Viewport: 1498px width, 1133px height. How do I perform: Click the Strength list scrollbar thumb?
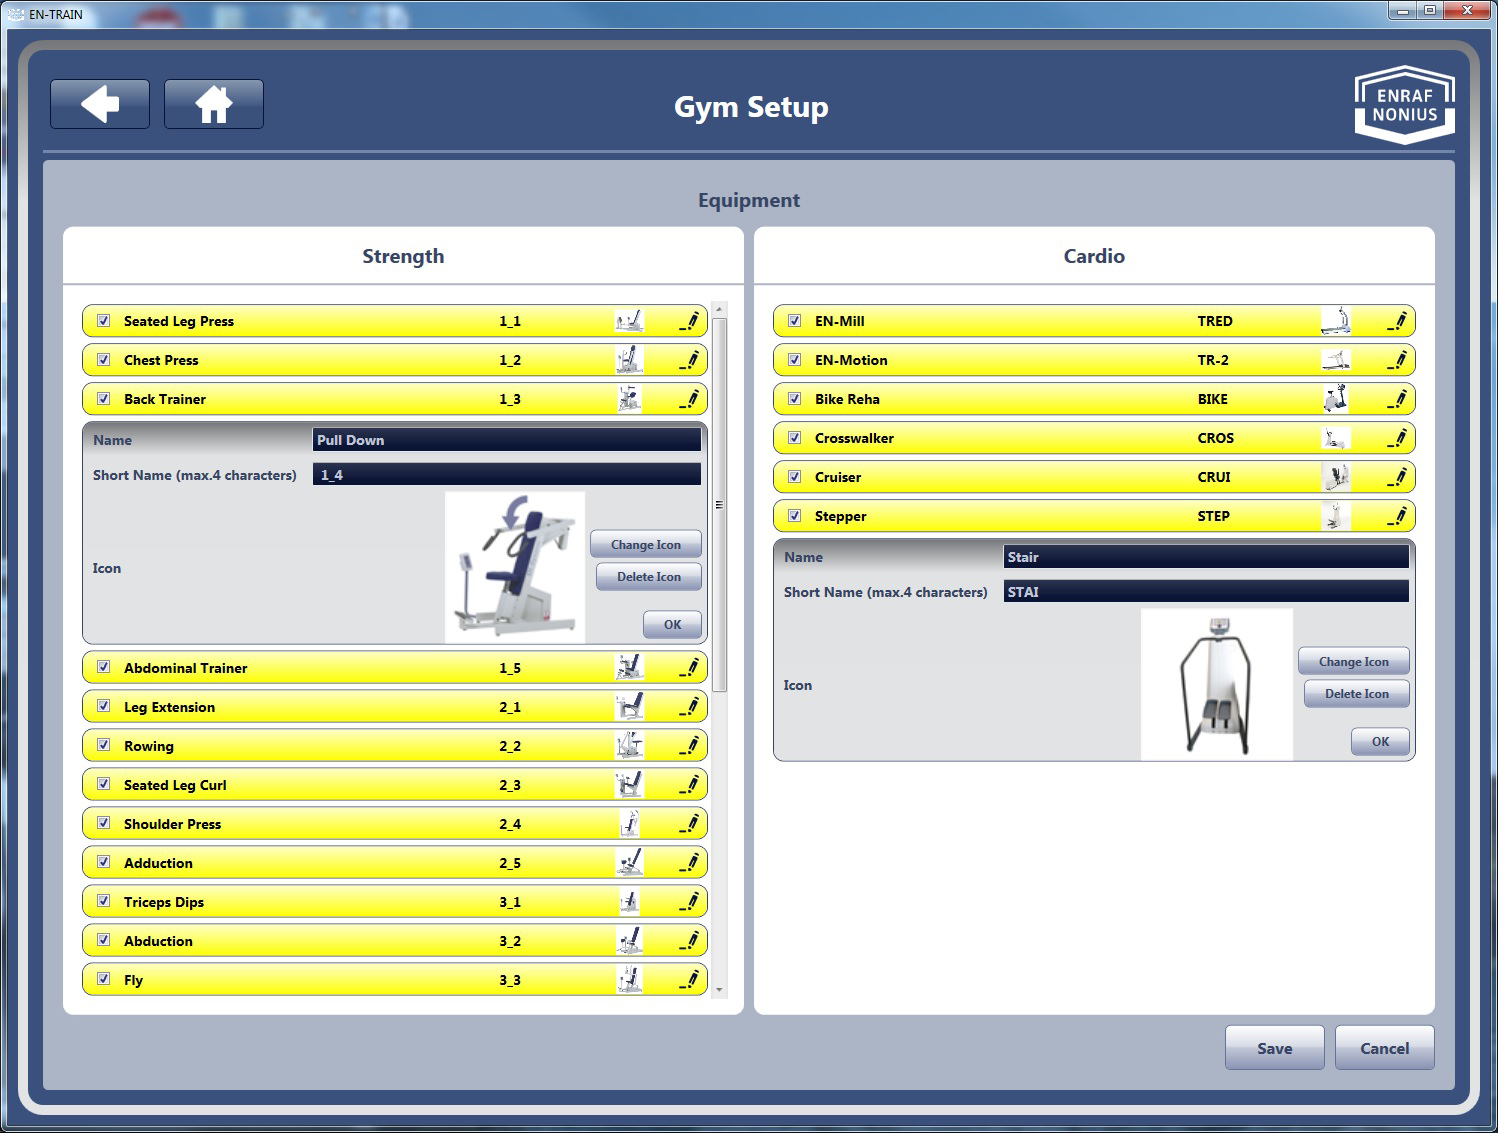point(720,505)
